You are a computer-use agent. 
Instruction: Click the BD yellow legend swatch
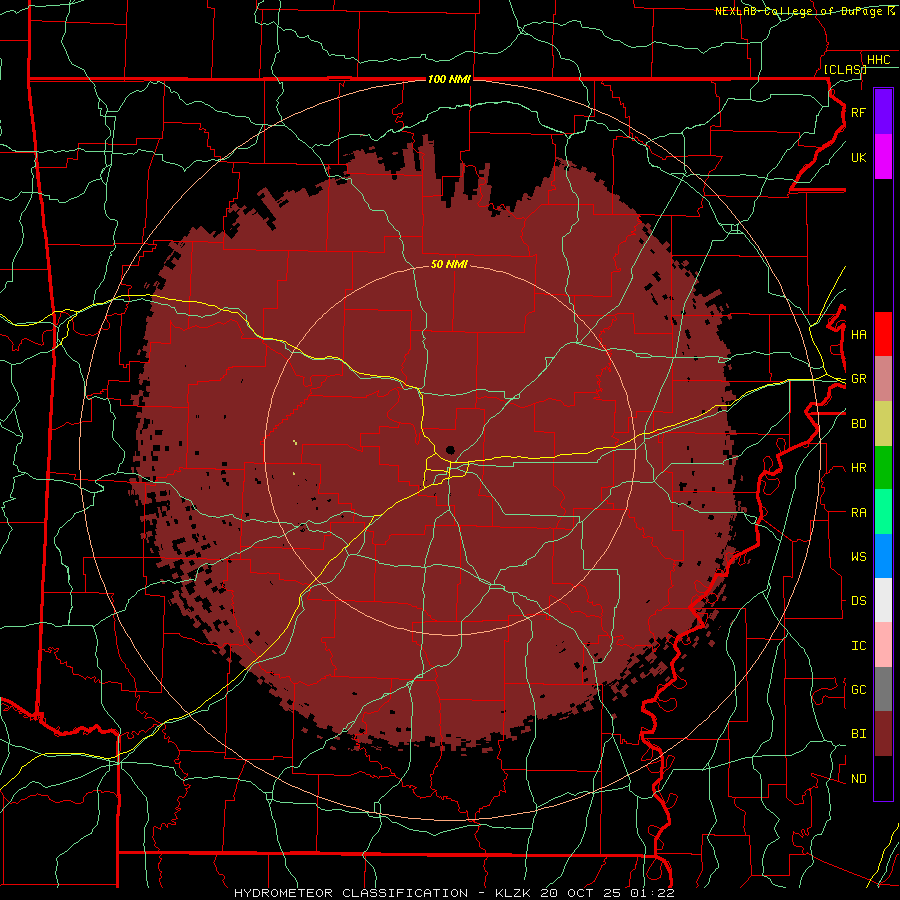click(x=883, y=424)
